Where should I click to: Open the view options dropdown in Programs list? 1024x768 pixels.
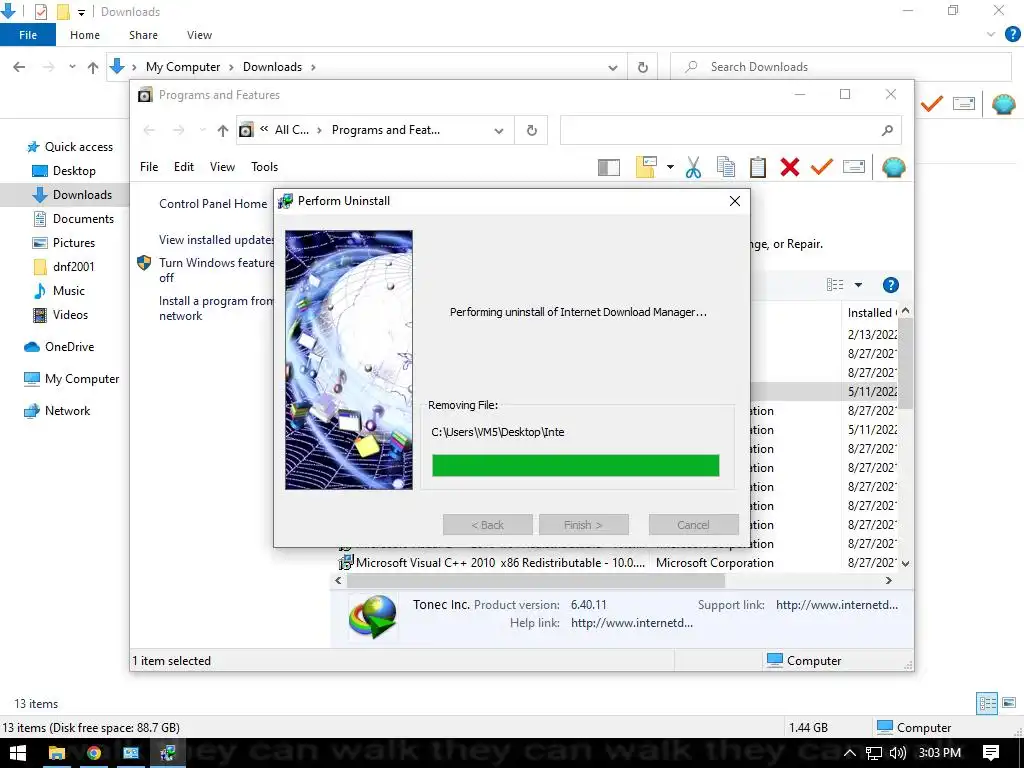(858, 285)
